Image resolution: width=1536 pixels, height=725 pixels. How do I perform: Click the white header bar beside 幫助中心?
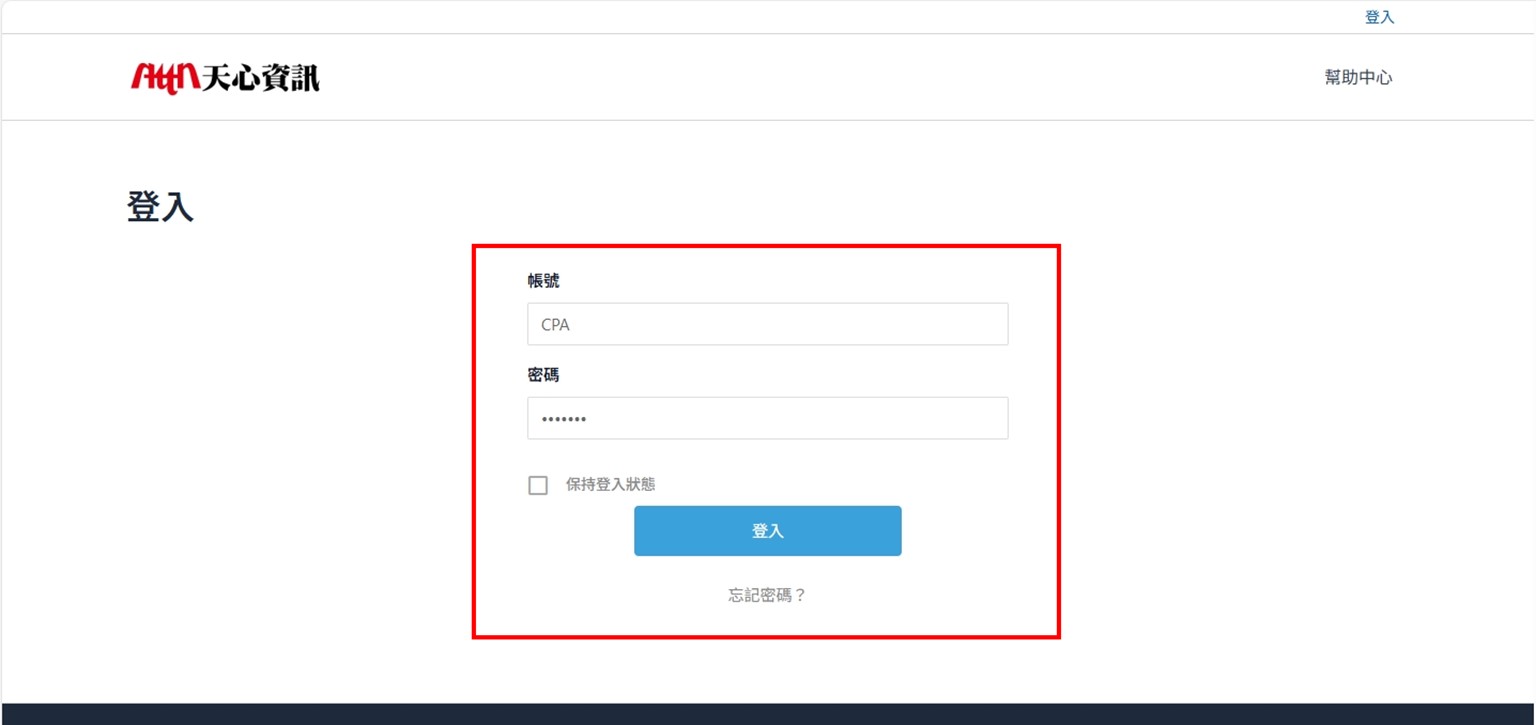pos(800,77)
